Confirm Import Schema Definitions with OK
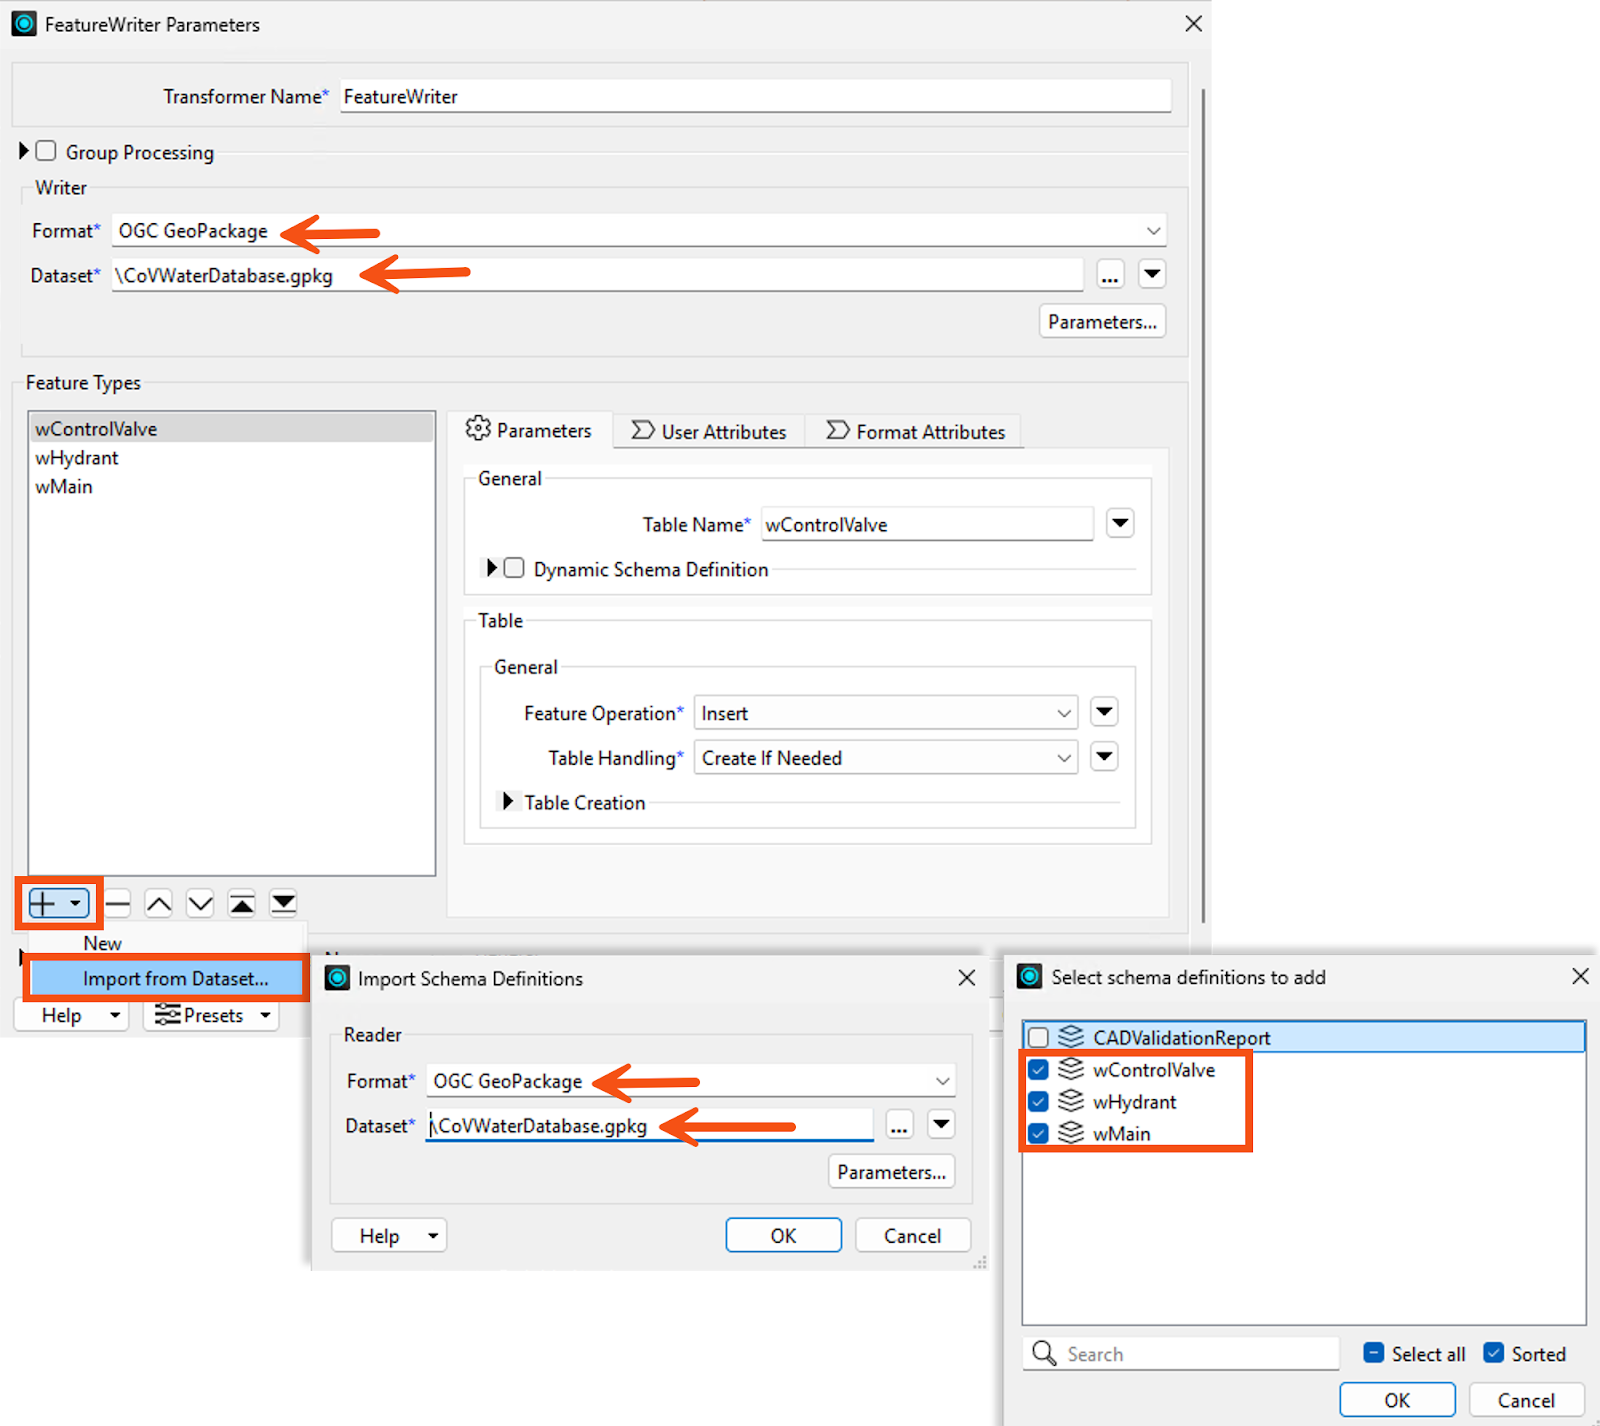Screen dimensions: 1600x1426 [x=783, y=1234]
